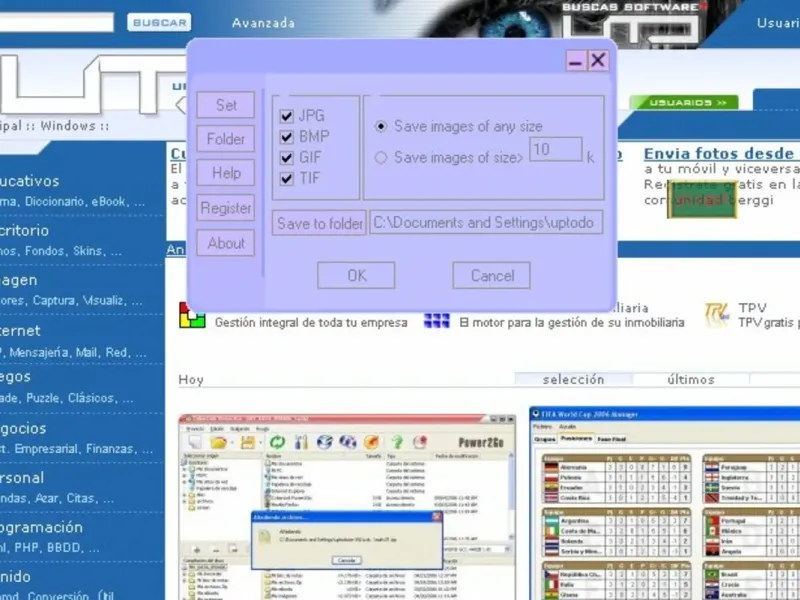This screenshot has width=800, height=600.
Task: Open the Mail category link
Action: [x=87, y=353]
